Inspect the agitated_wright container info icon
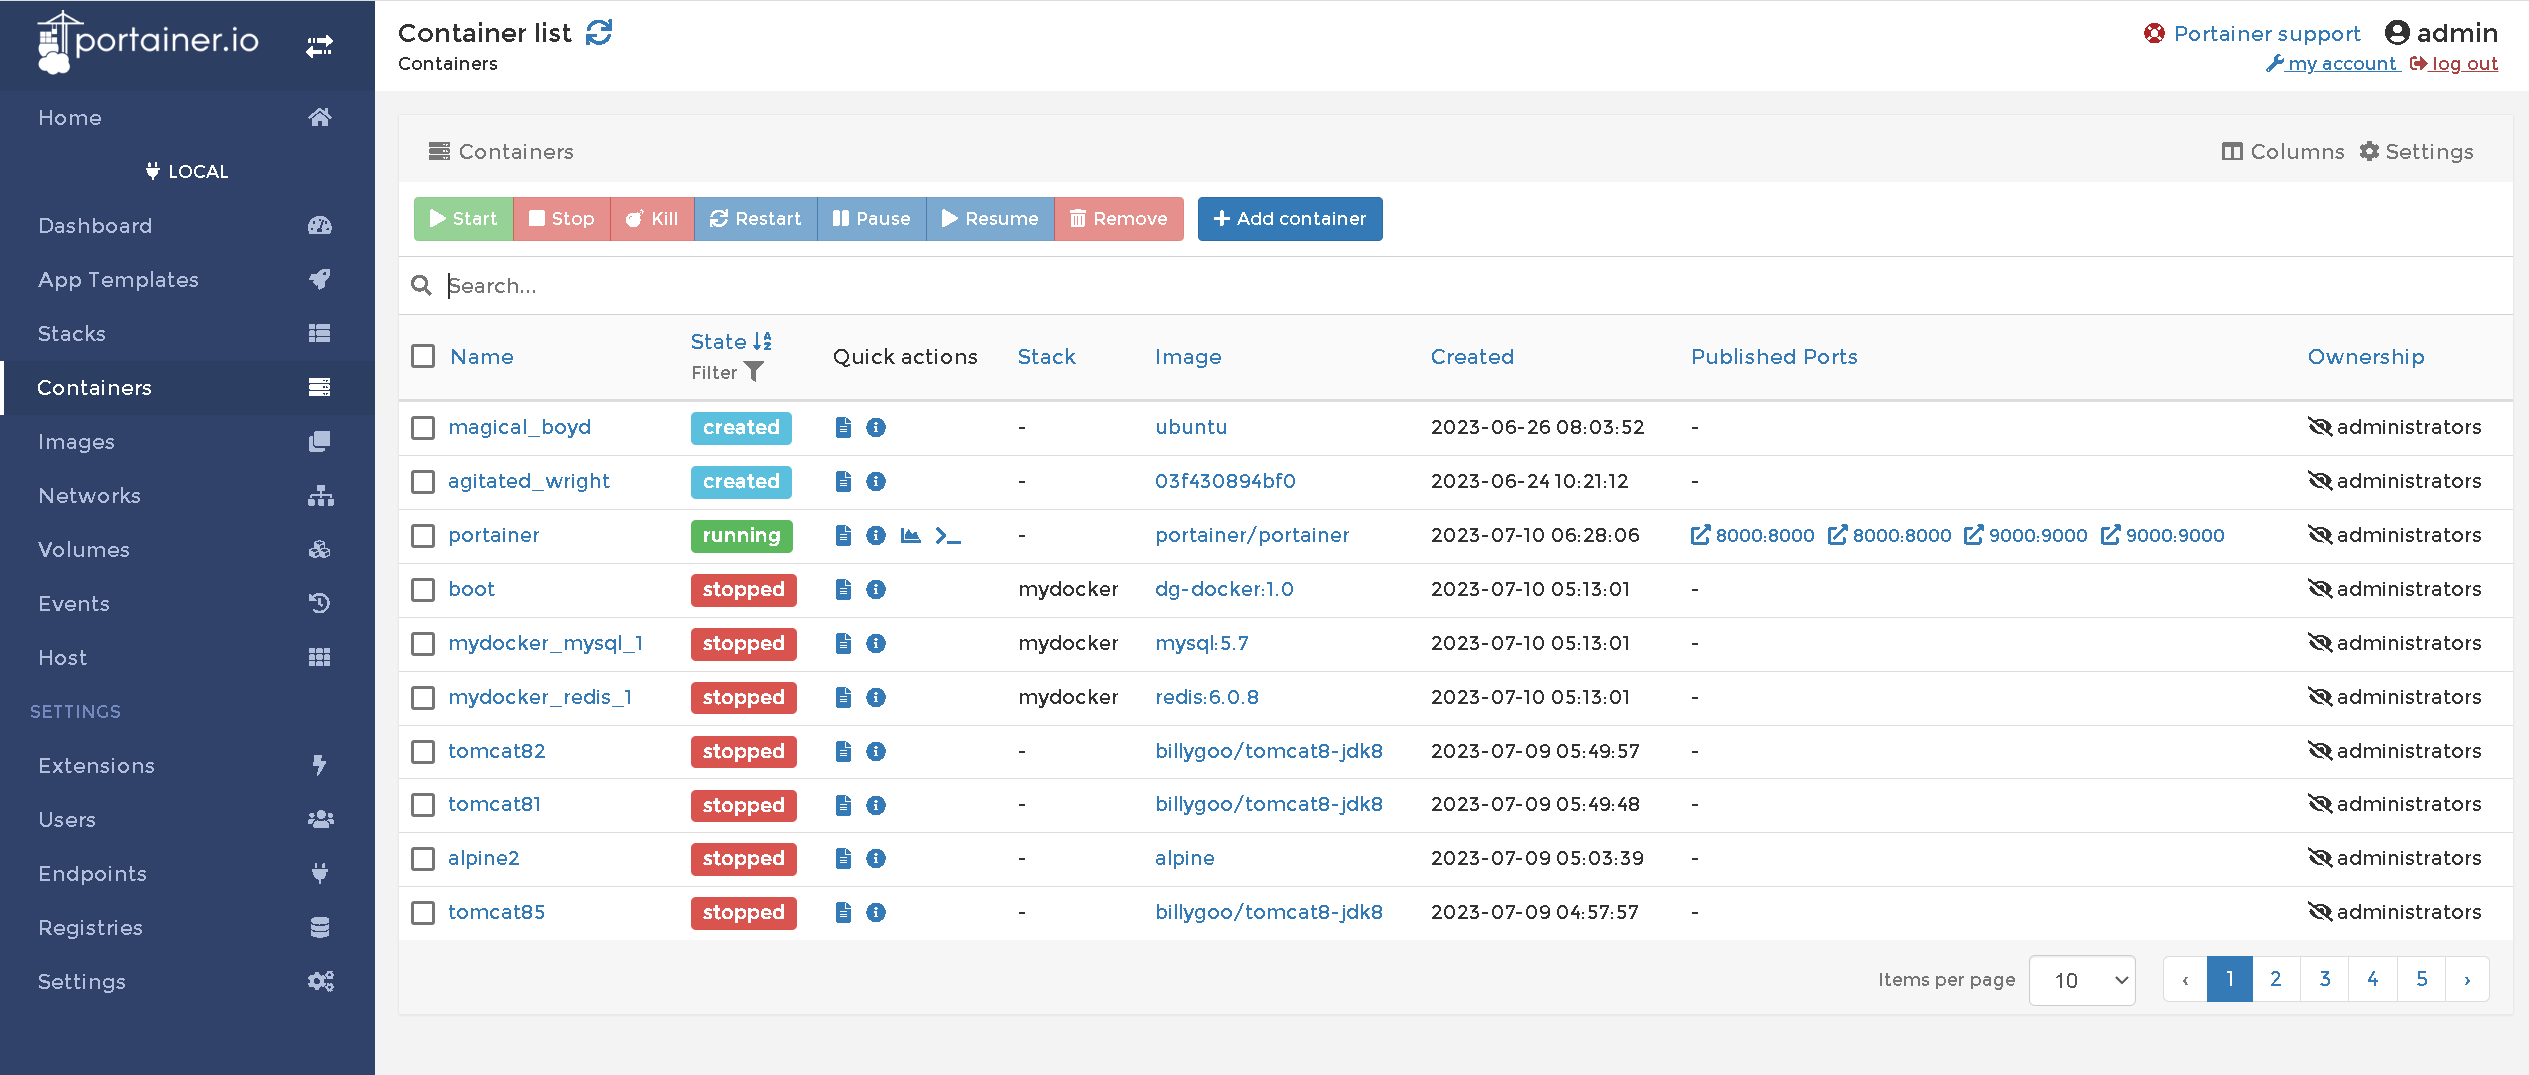The width and height of the screenshot is (2529, 1075). point(876,481)
